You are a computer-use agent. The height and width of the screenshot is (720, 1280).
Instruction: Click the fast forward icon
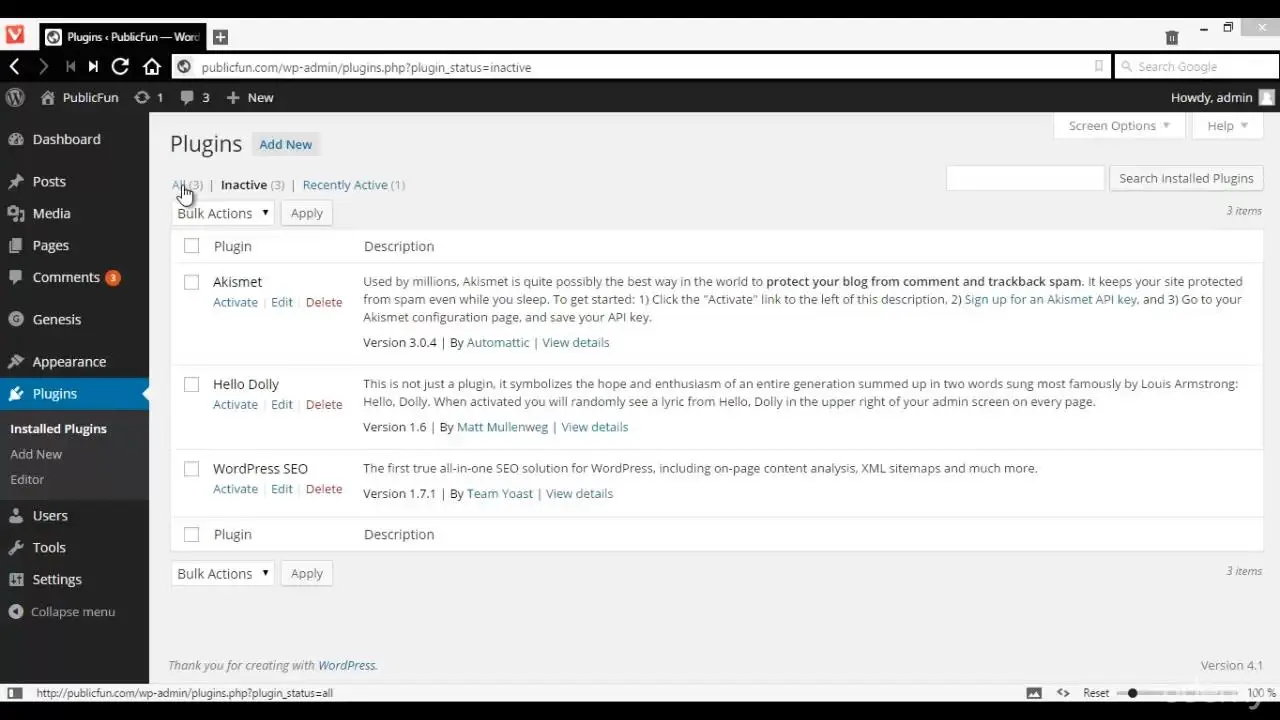(93, 67)
